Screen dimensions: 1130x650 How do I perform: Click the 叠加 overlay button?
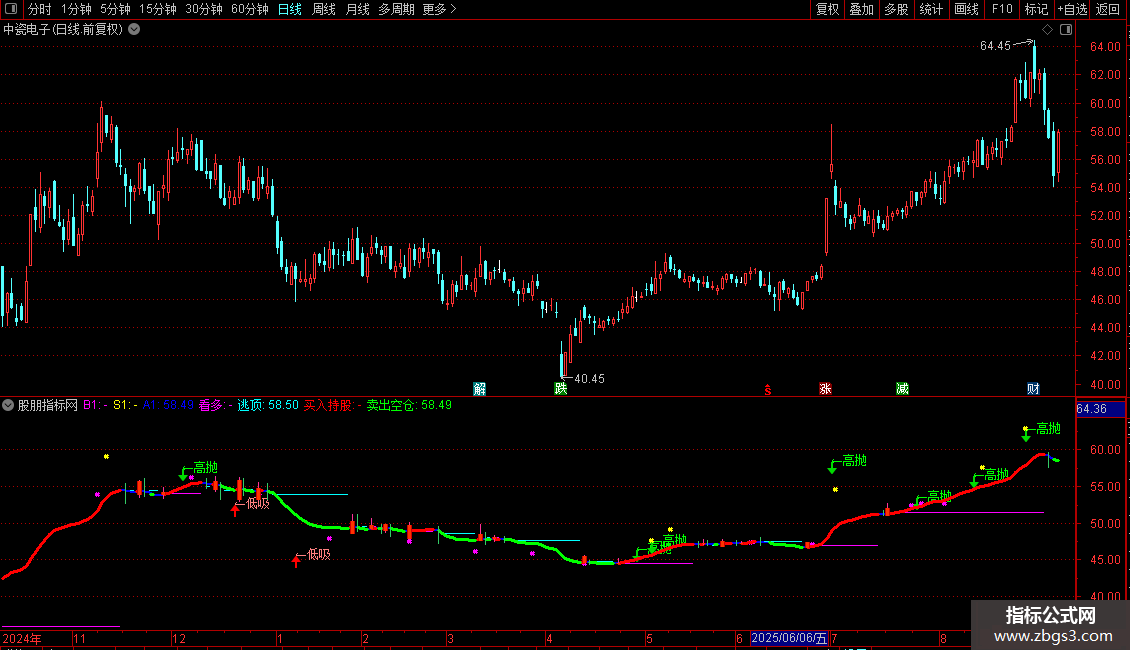pyautogui.click(x=861, y=9)
